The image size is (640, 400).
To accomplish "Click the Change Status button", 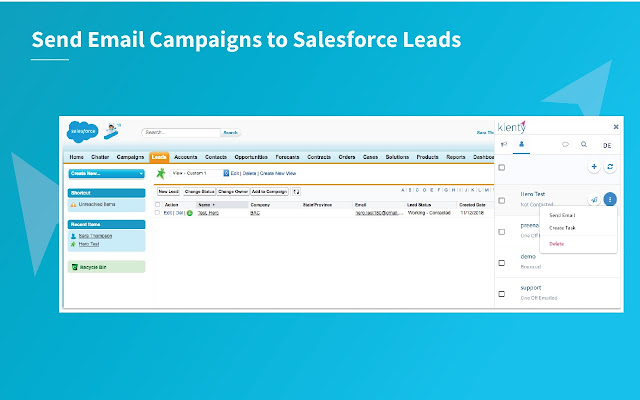I will 199,191.
